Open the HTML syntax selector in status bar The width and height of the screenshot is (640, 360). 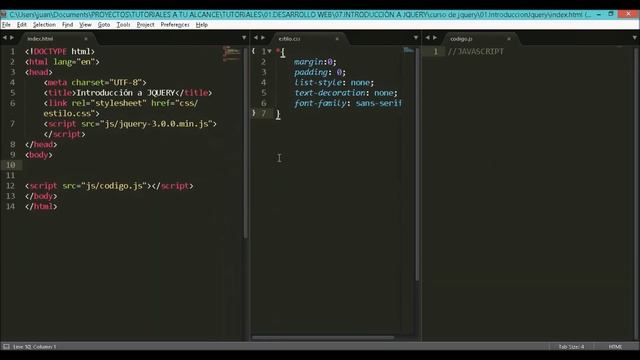click(615, 347)
